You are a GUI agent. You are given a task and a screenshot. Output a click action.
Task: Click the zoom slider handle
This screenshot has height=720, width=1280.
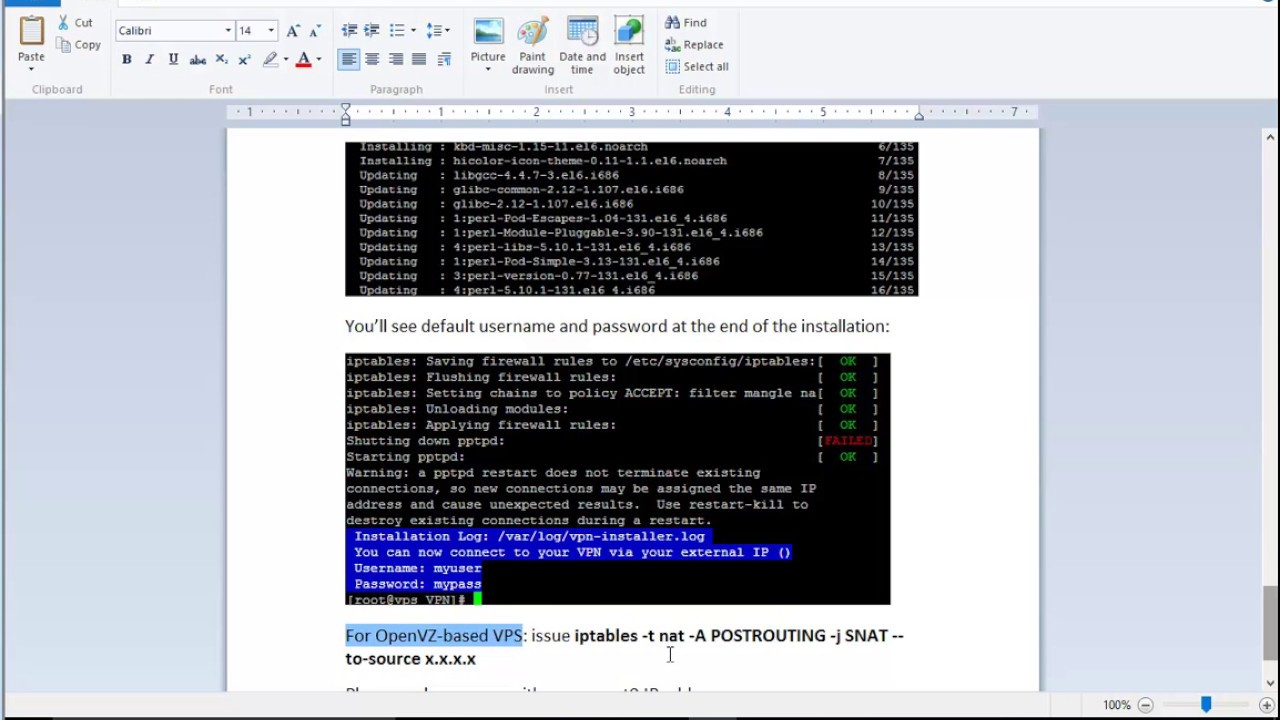(x=1206, y=705)
